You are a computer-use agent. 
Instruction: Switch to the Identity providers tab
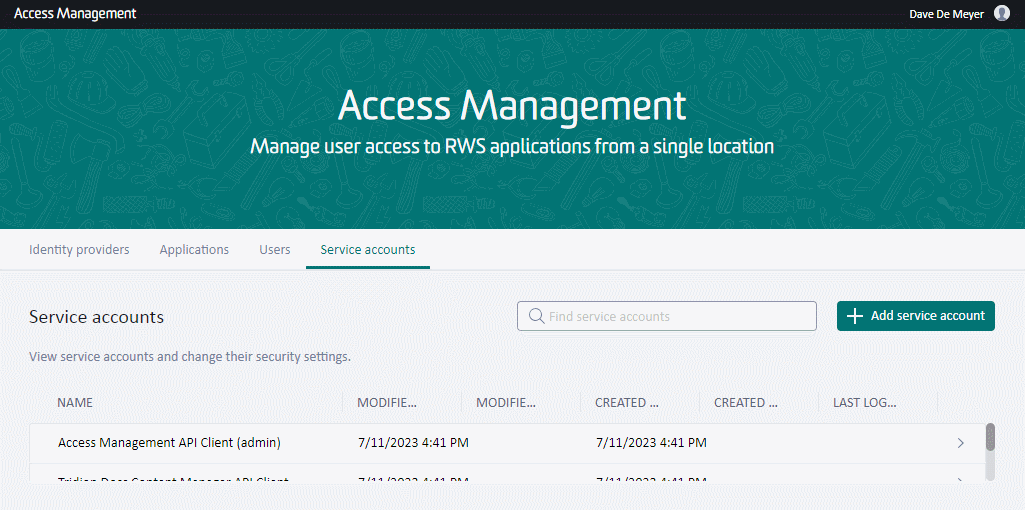(79, 250)
